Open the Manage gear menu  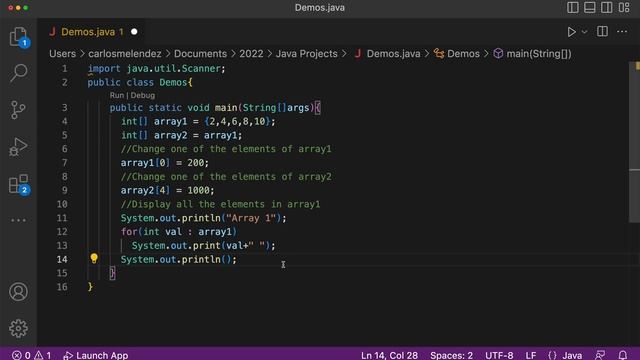(x=18, y=328)
